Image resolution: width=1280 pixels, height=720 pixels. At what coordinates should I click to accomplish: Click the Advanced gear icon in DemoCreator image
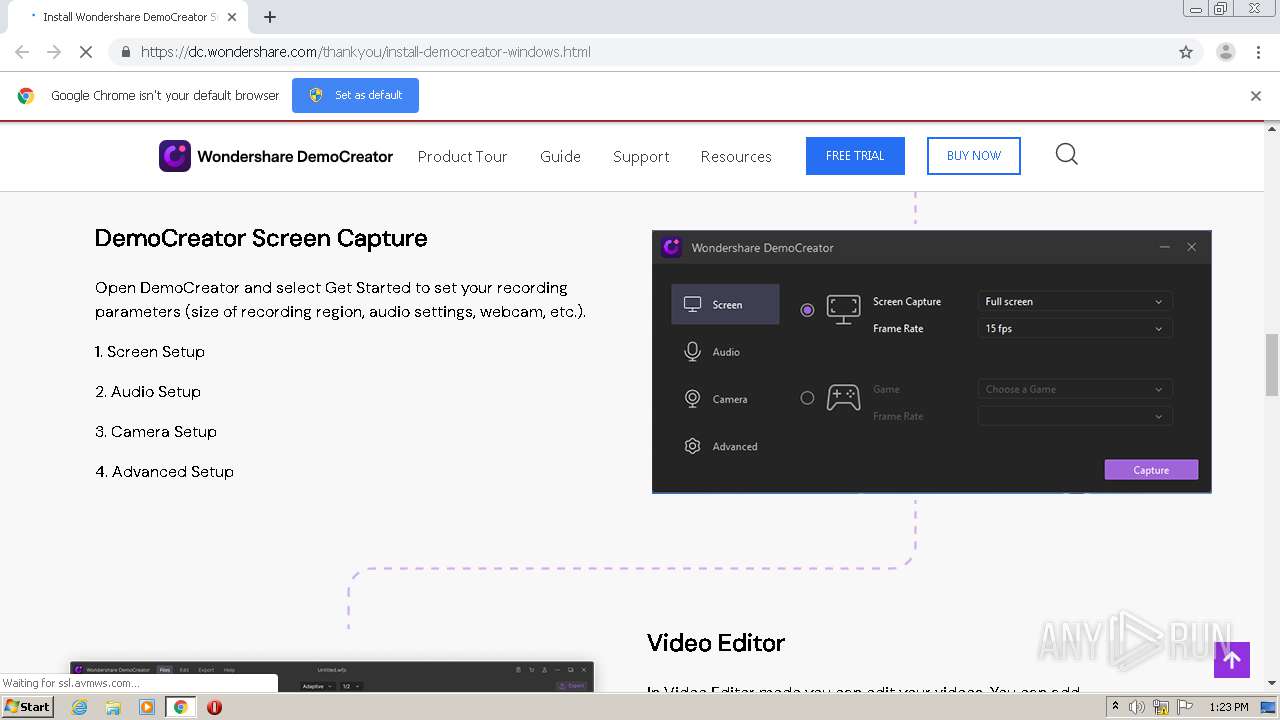point(692,446)
